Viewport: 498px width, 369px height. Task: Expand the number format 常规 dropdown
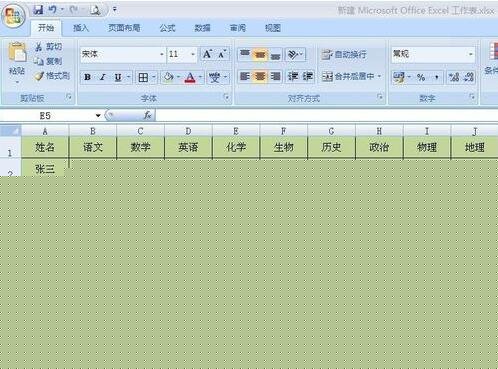pos(471,54)
